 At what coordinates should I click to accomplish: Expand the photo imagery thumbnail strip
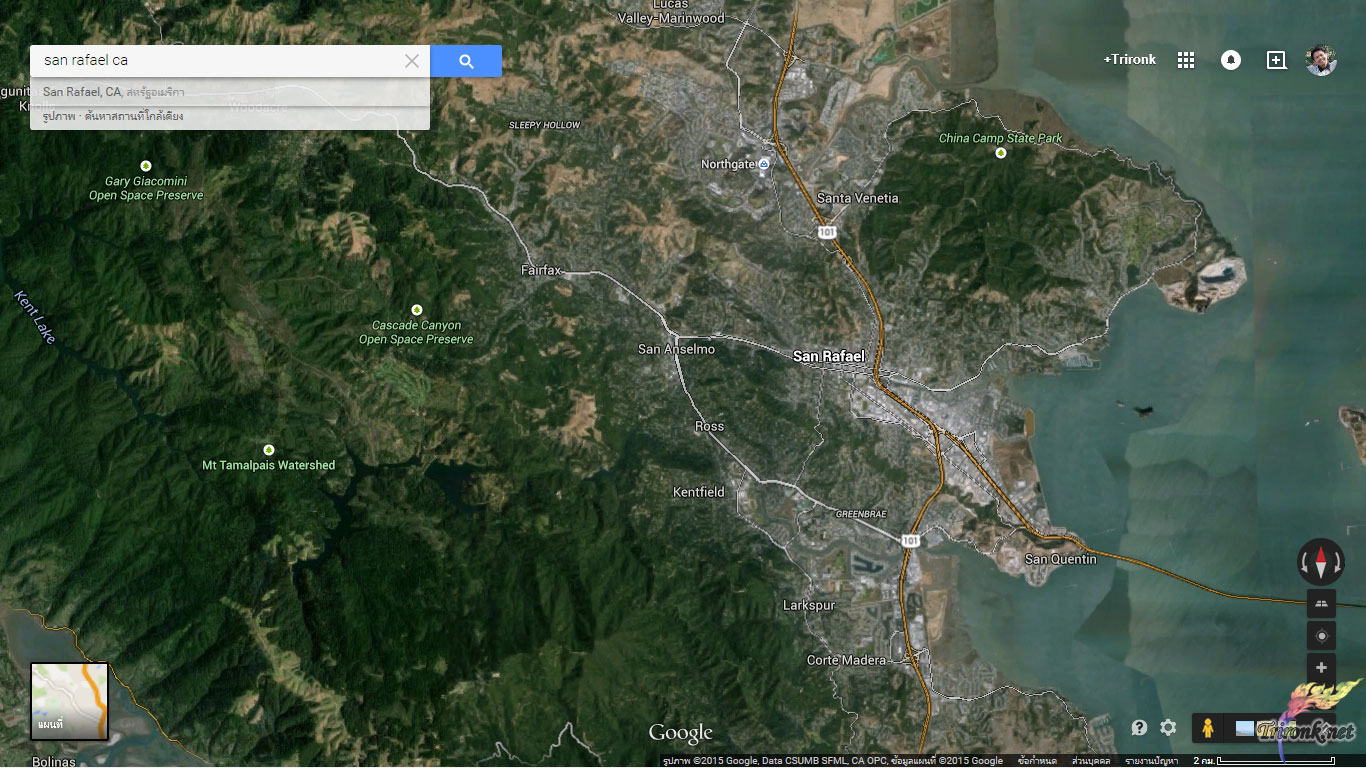(x=1246, y=728)
